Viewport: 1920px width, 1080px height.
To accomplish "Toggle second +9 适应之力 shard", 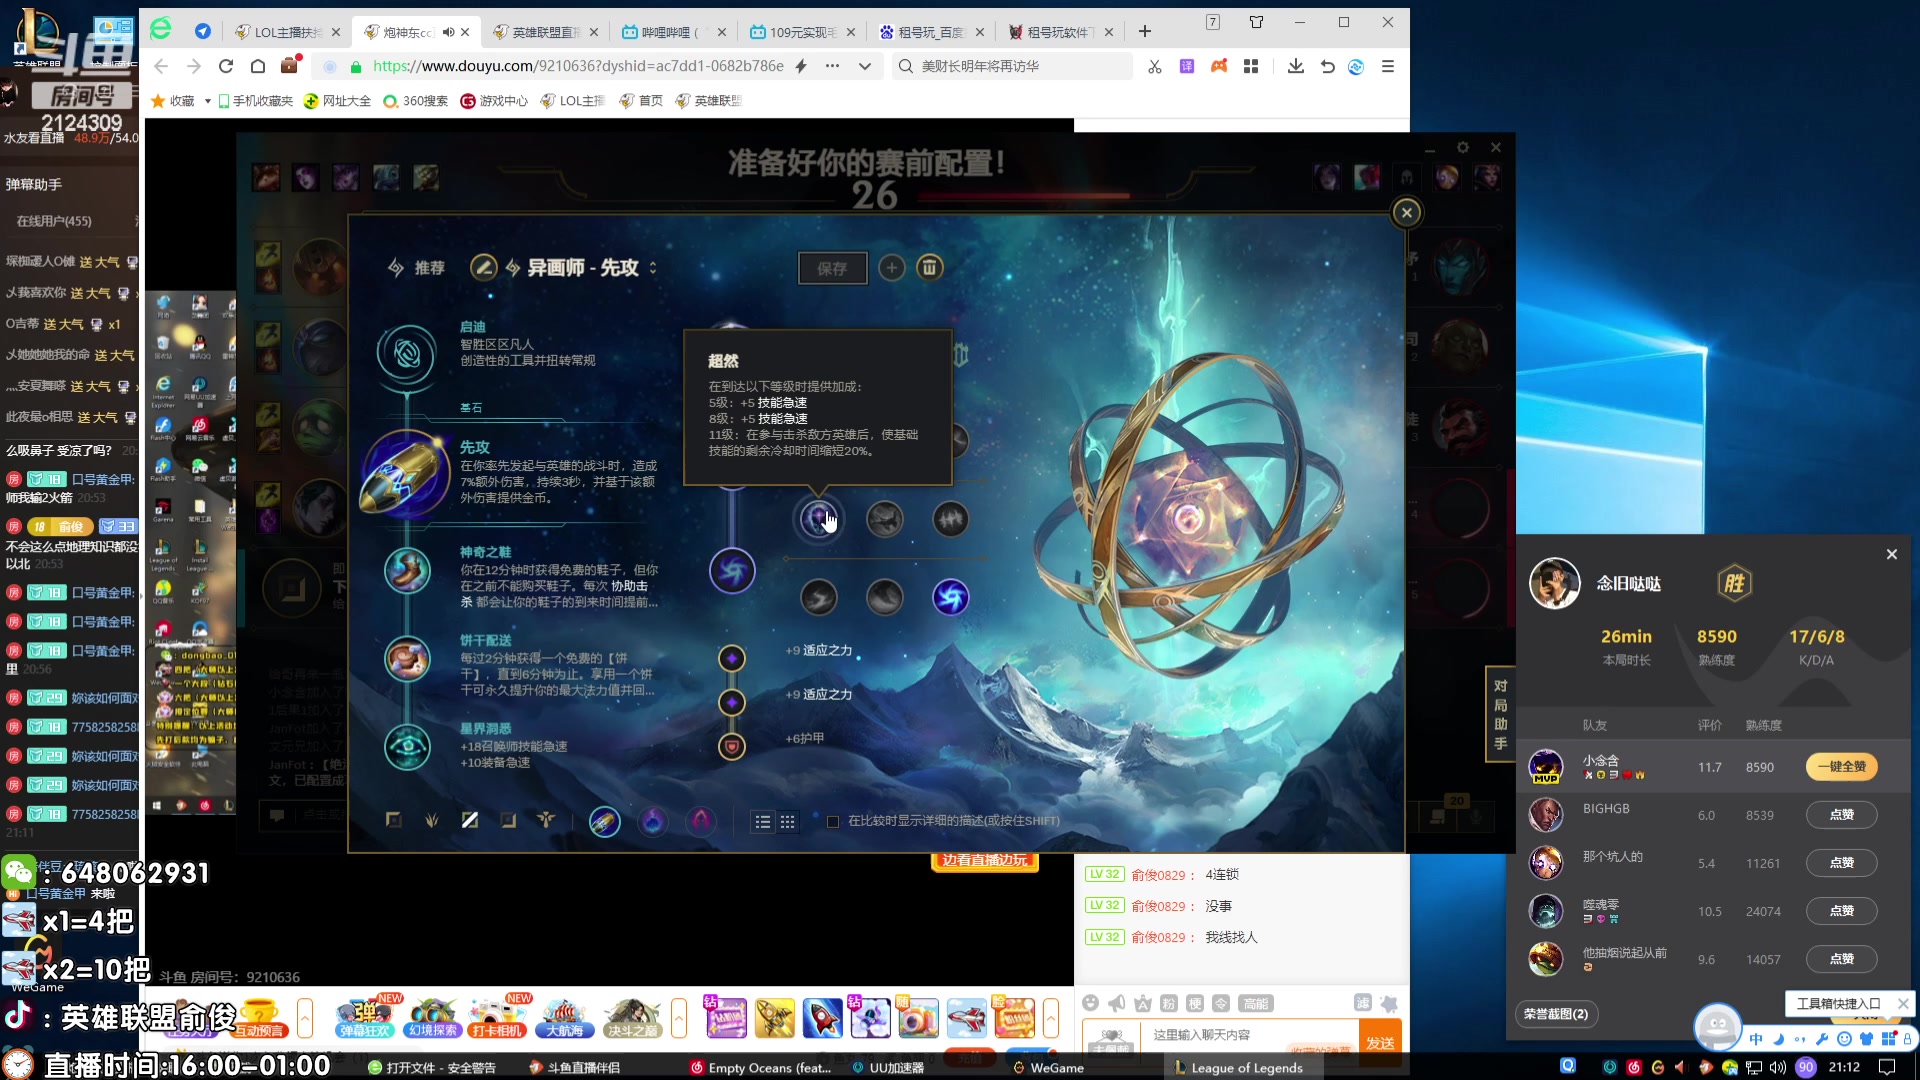I will 732,702.
